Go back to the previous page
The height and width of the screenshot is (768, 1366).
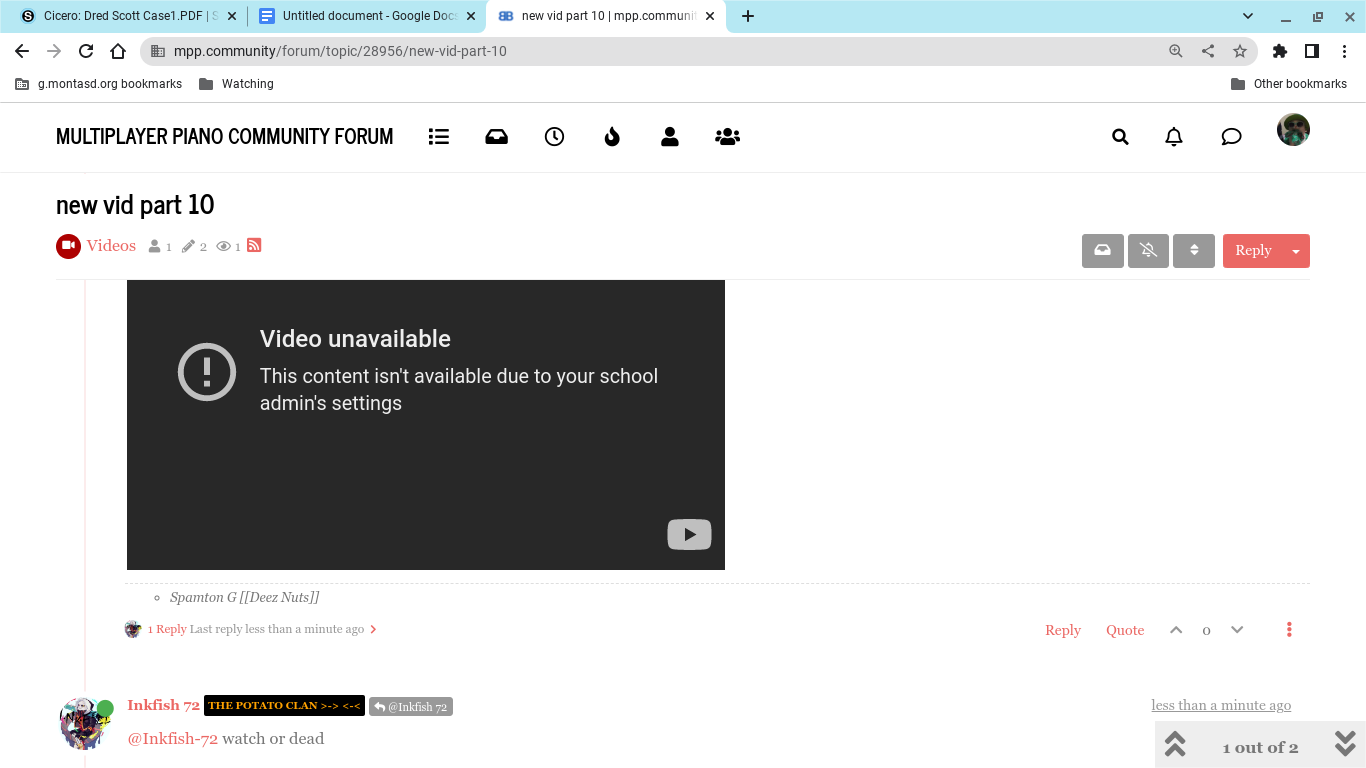click(22, 51)
